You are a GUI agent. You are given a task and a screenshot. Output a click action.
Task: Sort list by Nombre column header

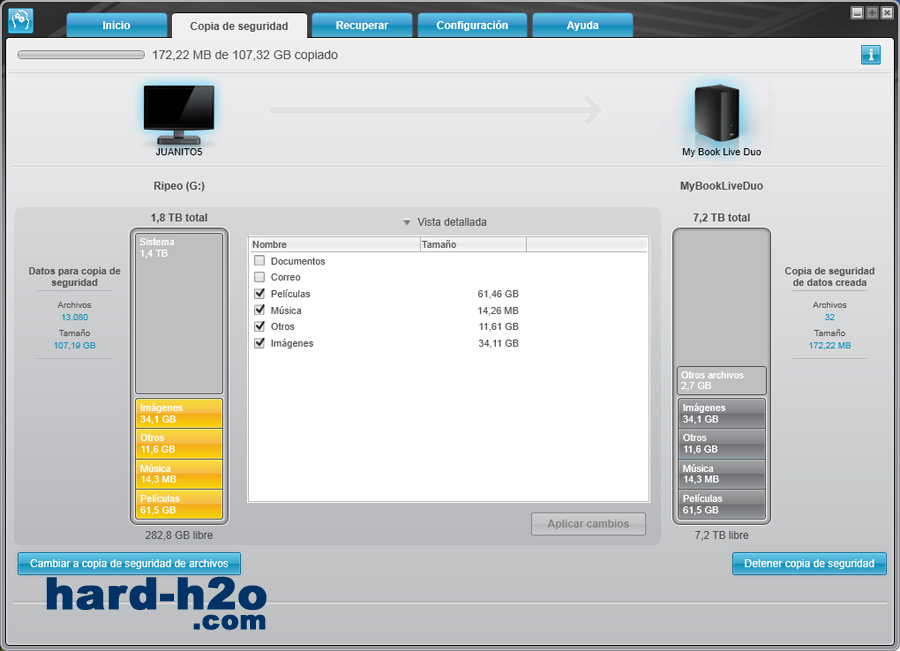[x=333, y=244]
